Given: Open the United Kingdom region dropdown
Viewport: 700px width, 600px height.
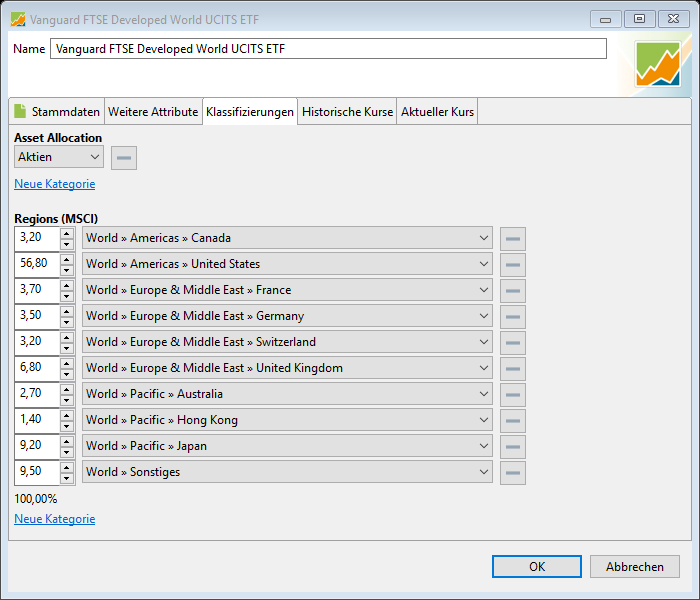Looking at the screenshot, I should pos(287,367).
